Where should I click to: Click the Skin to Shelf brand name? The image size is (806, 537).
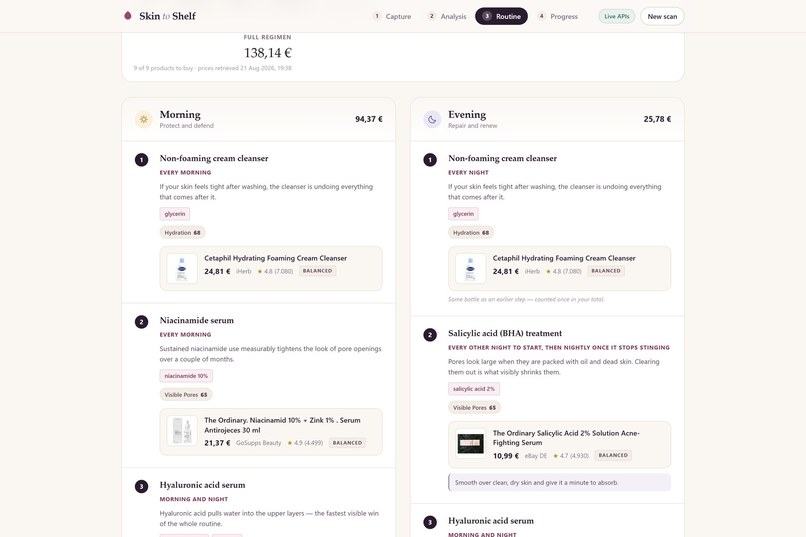(167, 16)
